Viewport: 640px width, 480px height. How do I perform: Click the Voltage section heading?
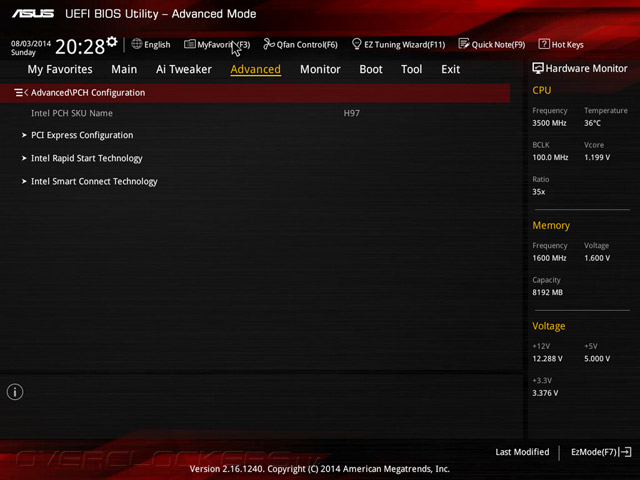click(x=549, y=326)
